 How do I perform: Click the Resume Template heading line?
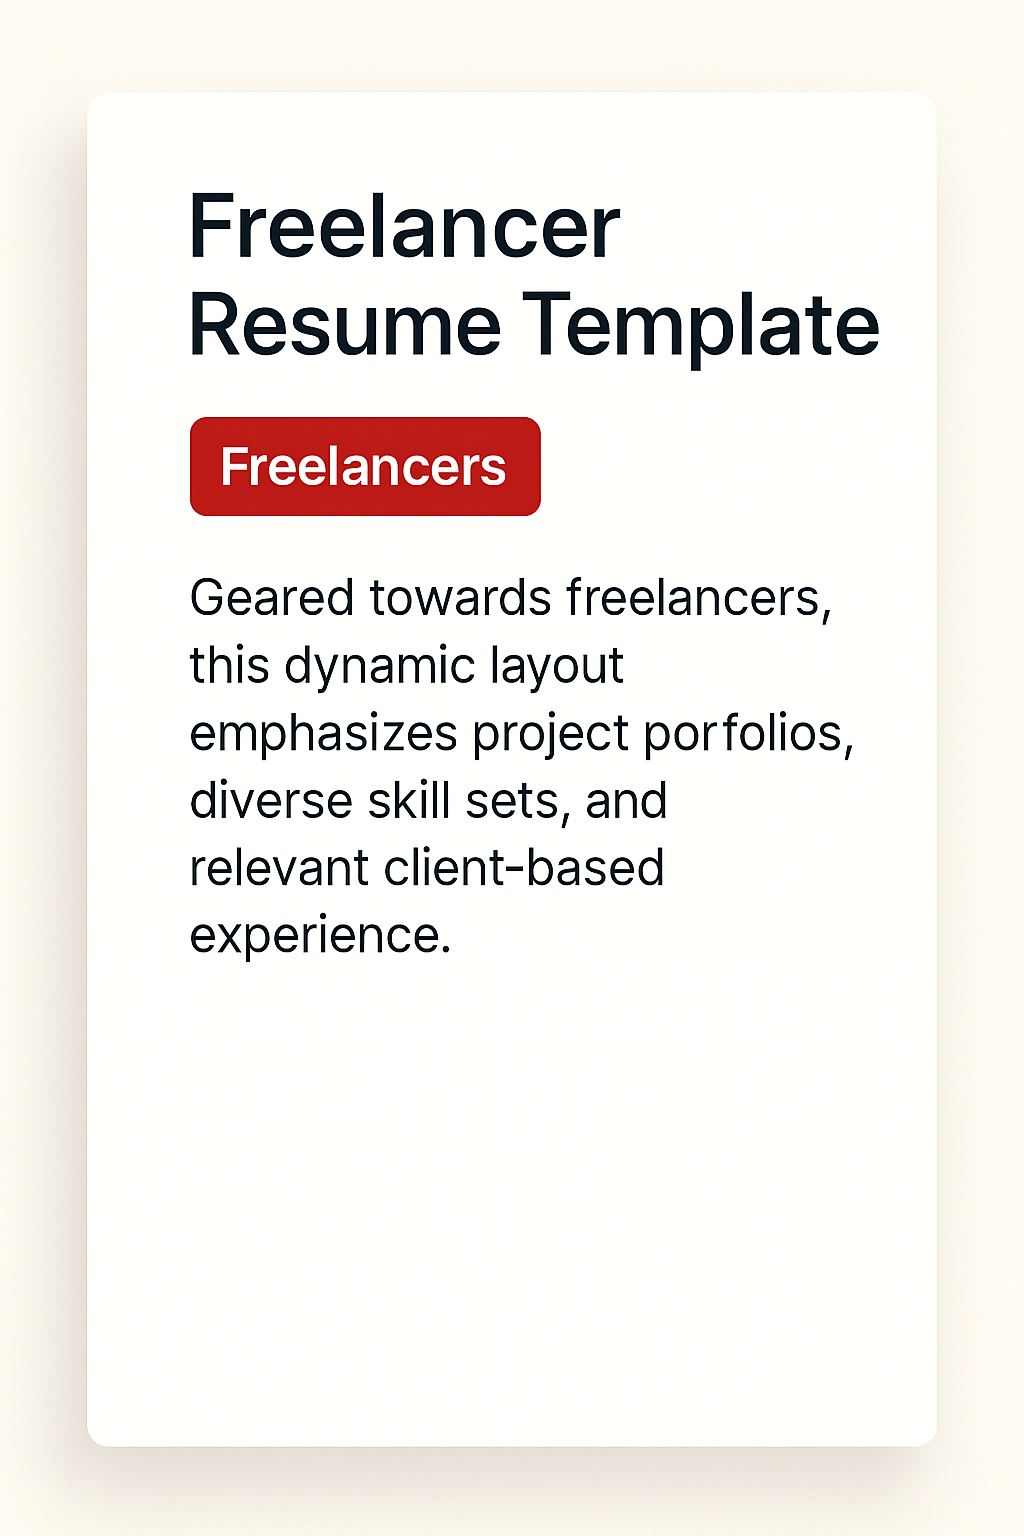point(534,326)
